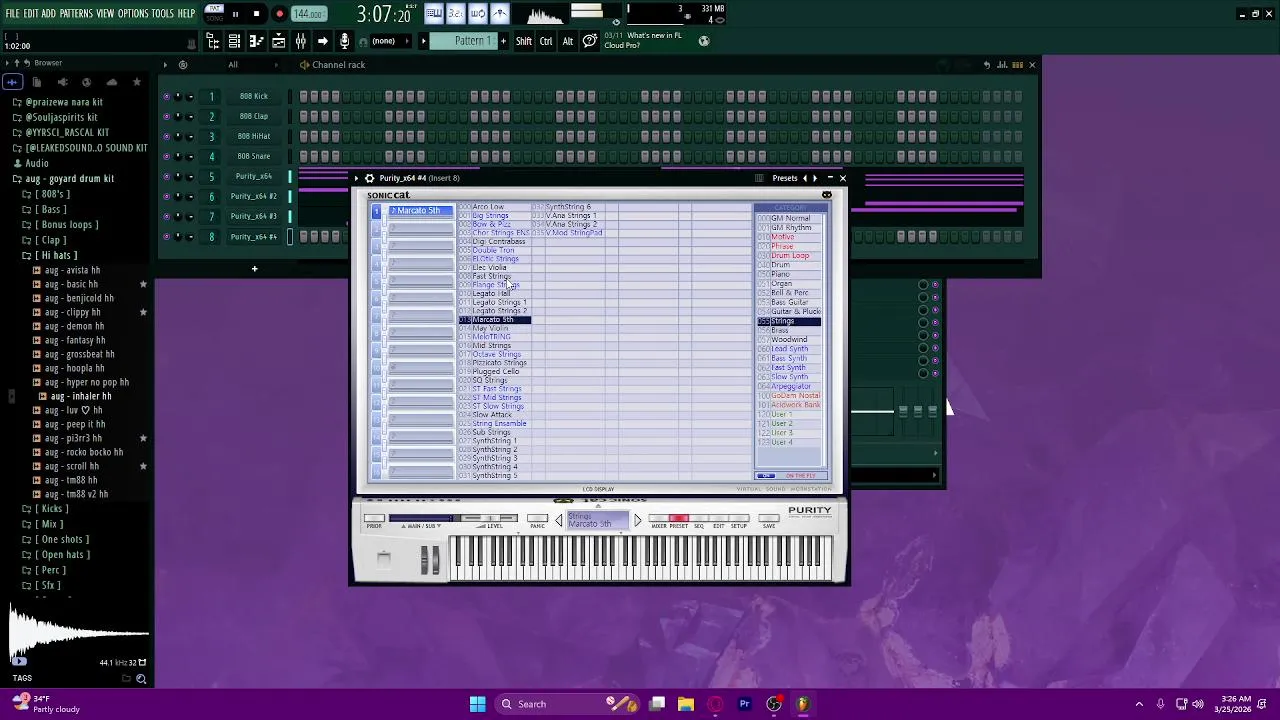The width and height of the screenshot is (1280, 720).
Task: Select the 808 Kick channel button
Action: tap(253, 96)
